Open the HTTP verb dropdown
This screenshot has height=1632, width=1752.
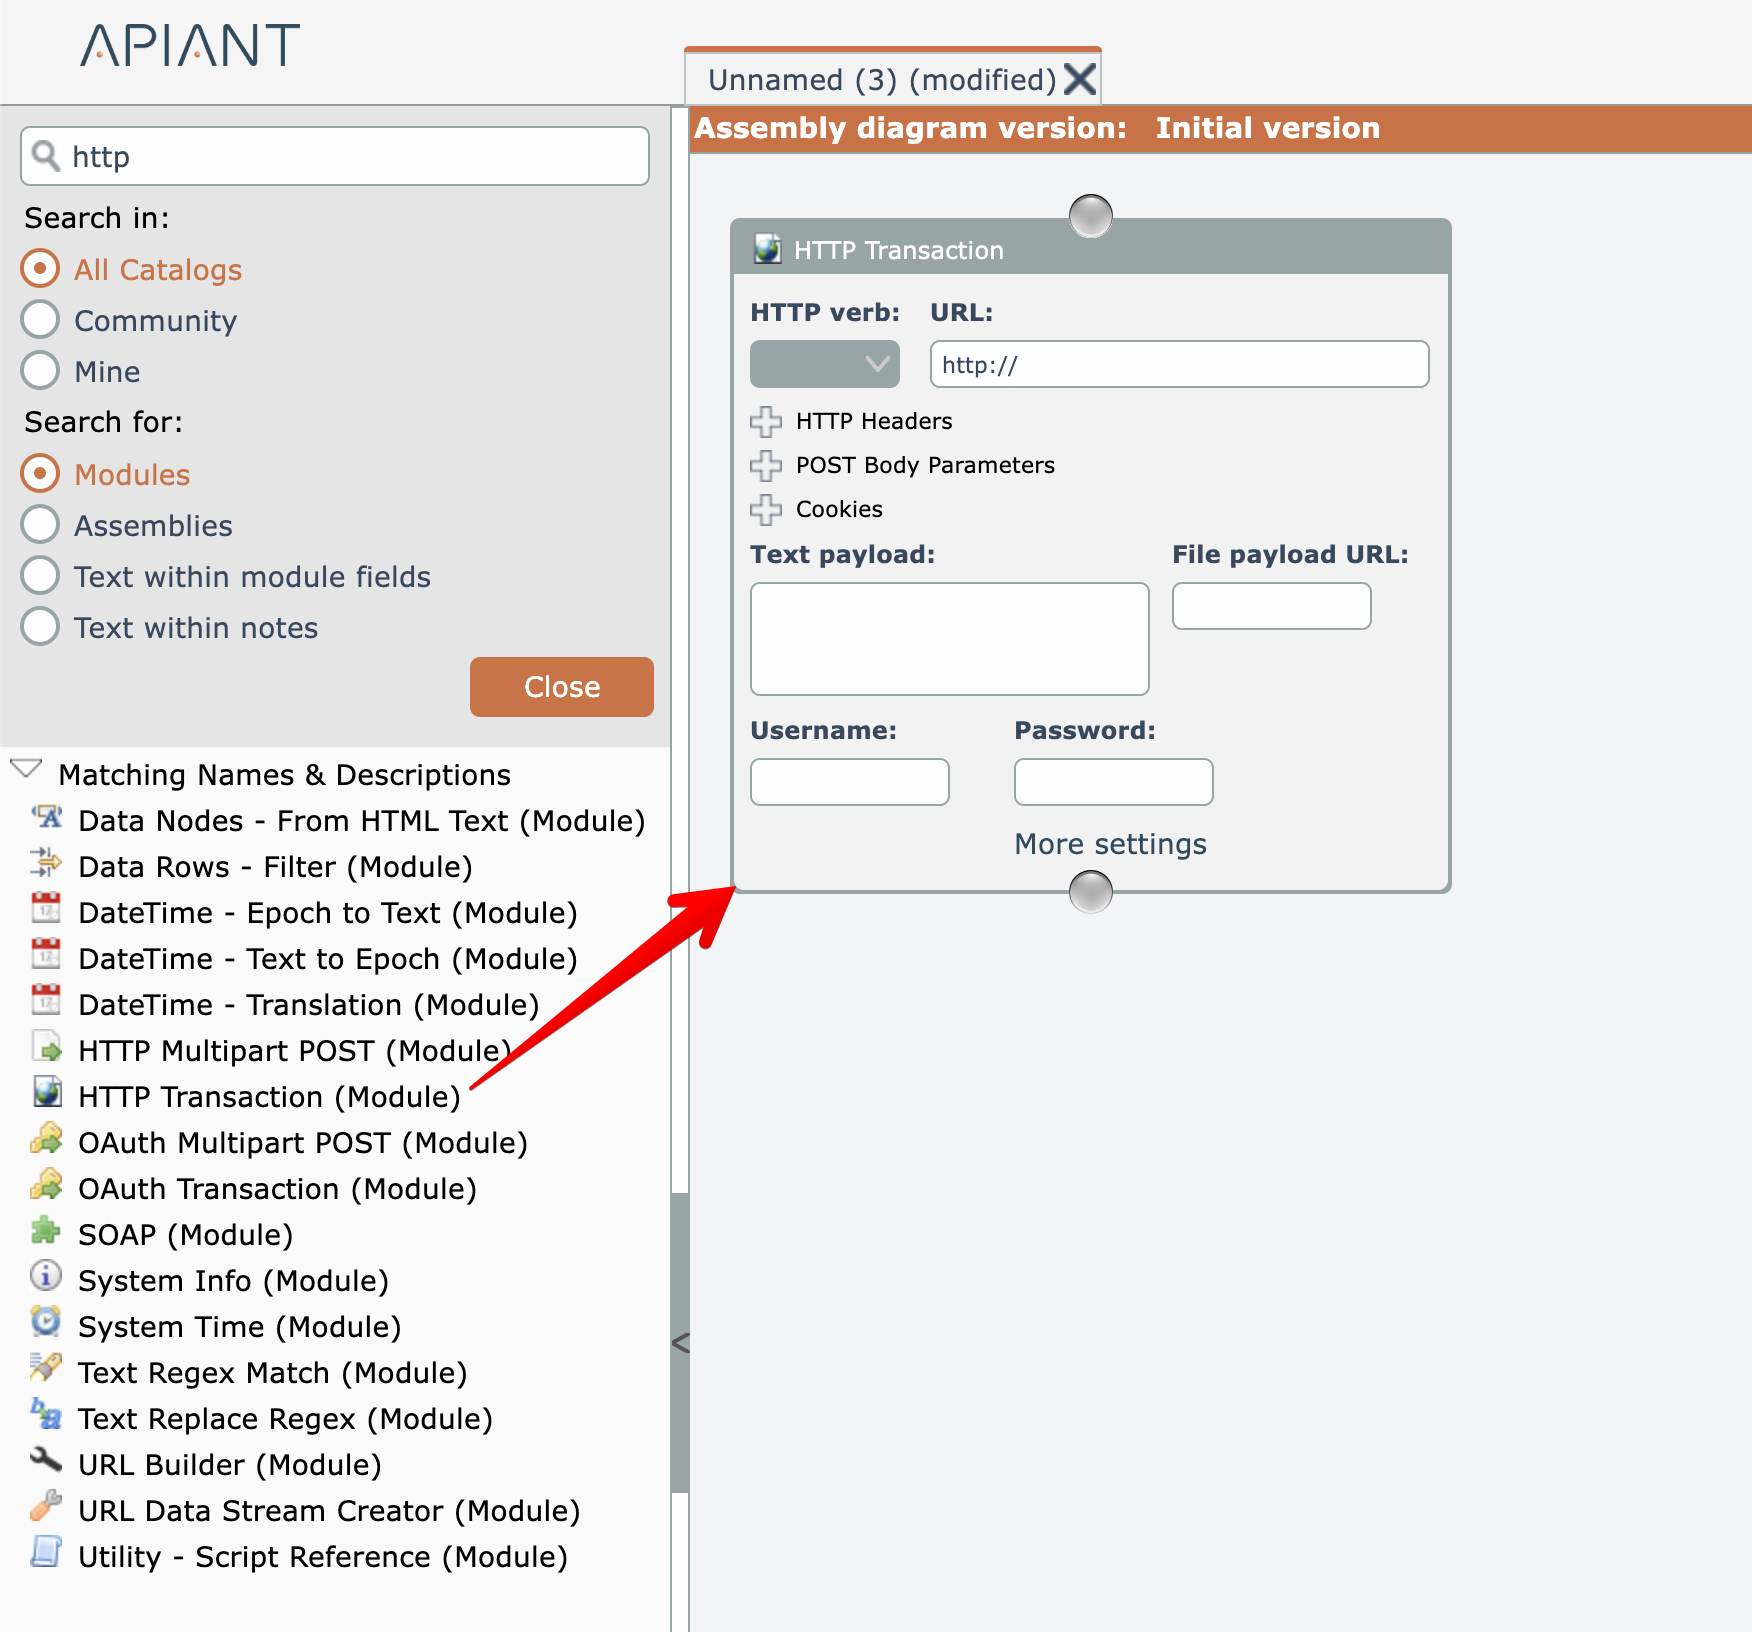[x=824, y=364]
